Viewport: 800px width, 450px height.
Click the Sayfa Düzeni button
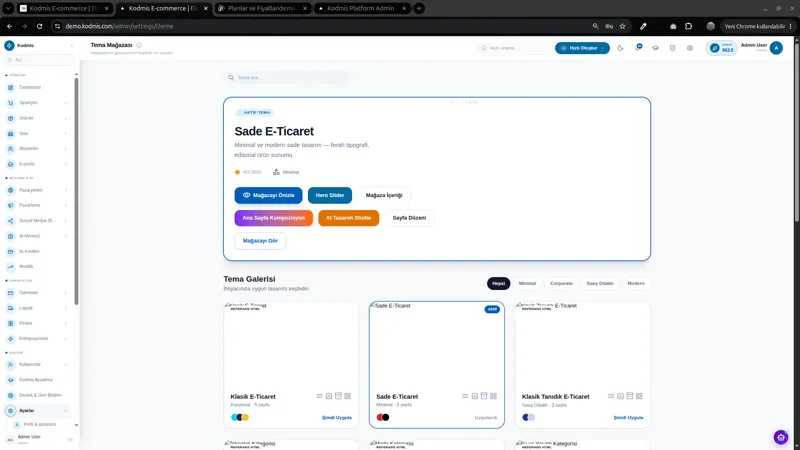pos(409,218)
